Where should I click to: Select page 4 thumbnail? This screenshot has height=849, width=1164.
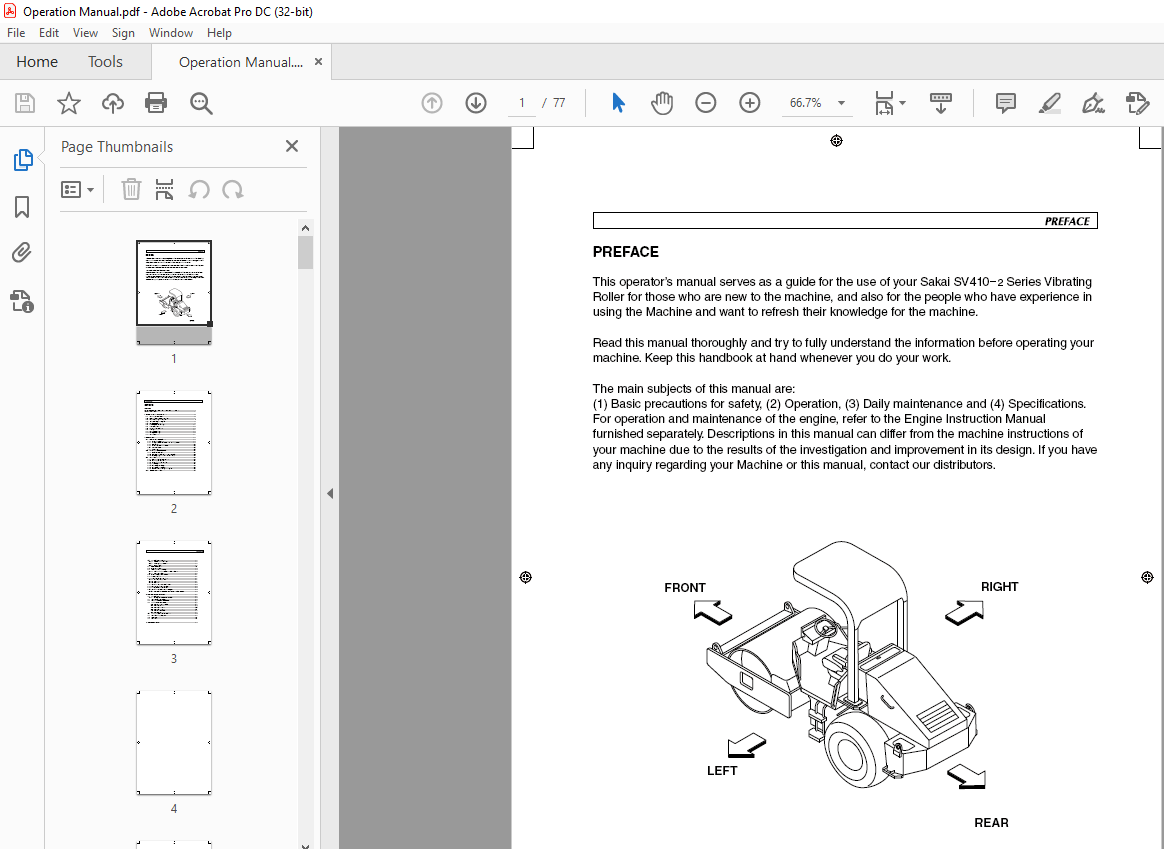pyautogui.click(x=174, y=743)
